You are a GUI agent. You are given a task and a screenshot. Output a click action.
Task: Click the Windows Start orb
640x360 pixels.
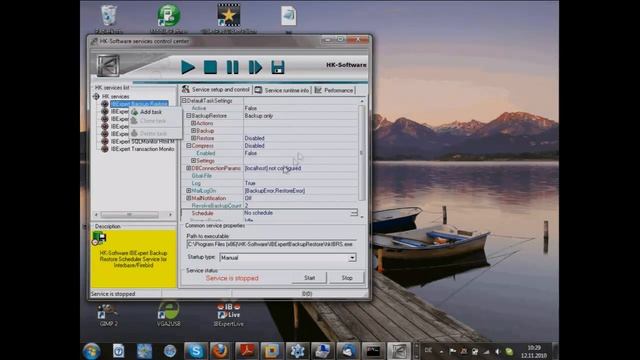pyautogui.click(x=91, y=351)
